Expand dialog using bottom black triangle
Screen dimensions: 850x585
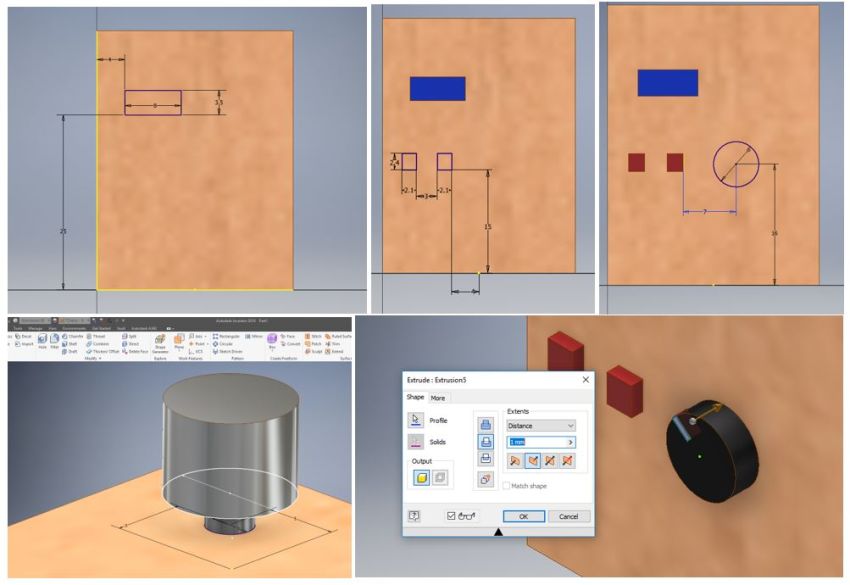498,532
